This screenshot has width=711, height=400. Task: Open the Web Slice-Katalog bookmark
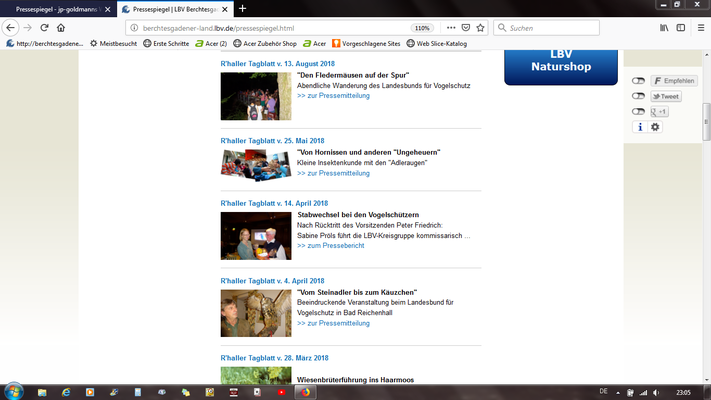click(436, 44)
